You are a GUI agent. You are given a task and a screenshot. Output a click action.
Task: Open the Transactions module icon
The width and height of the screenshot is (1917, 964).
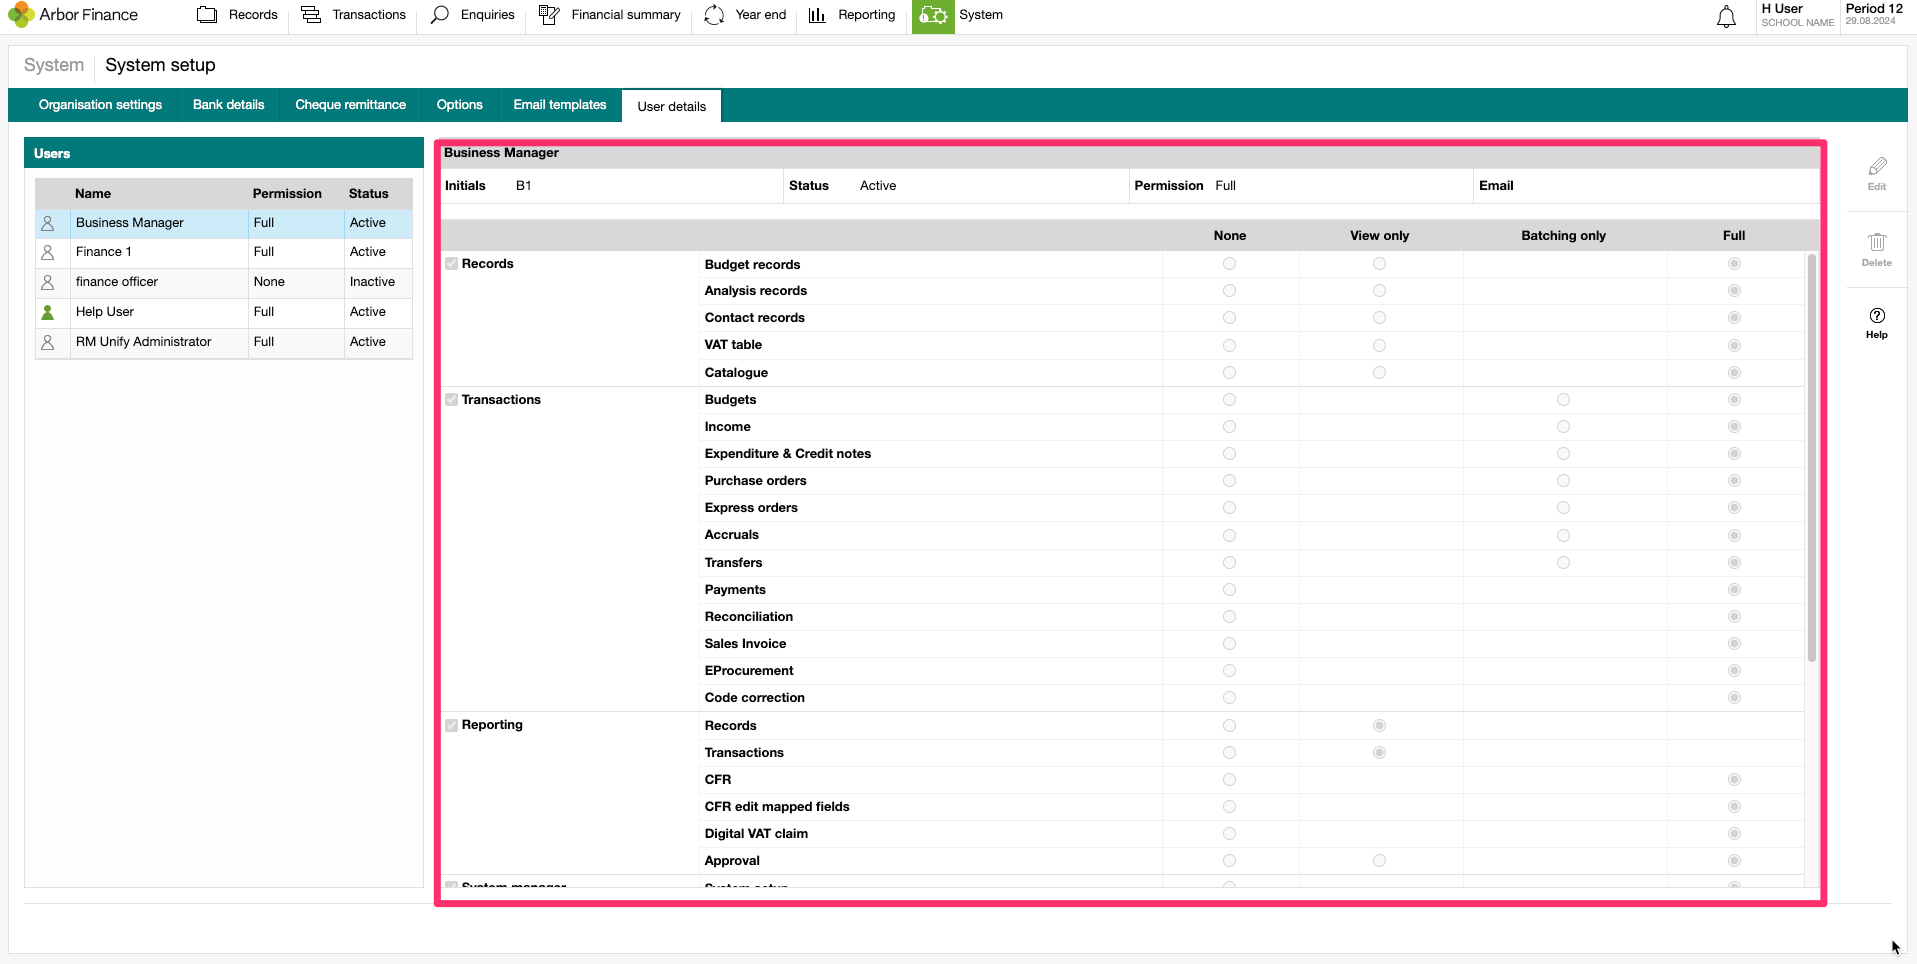311,14
